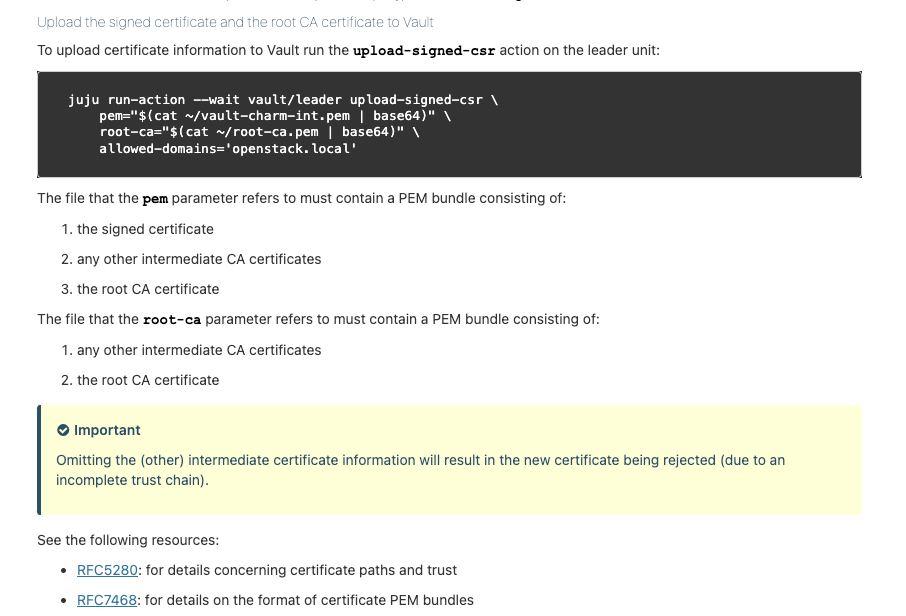This screenshot has height=616, width=906.
Task: Click the bold upload-signed-csr inline code term
Action: pos(424,51)
